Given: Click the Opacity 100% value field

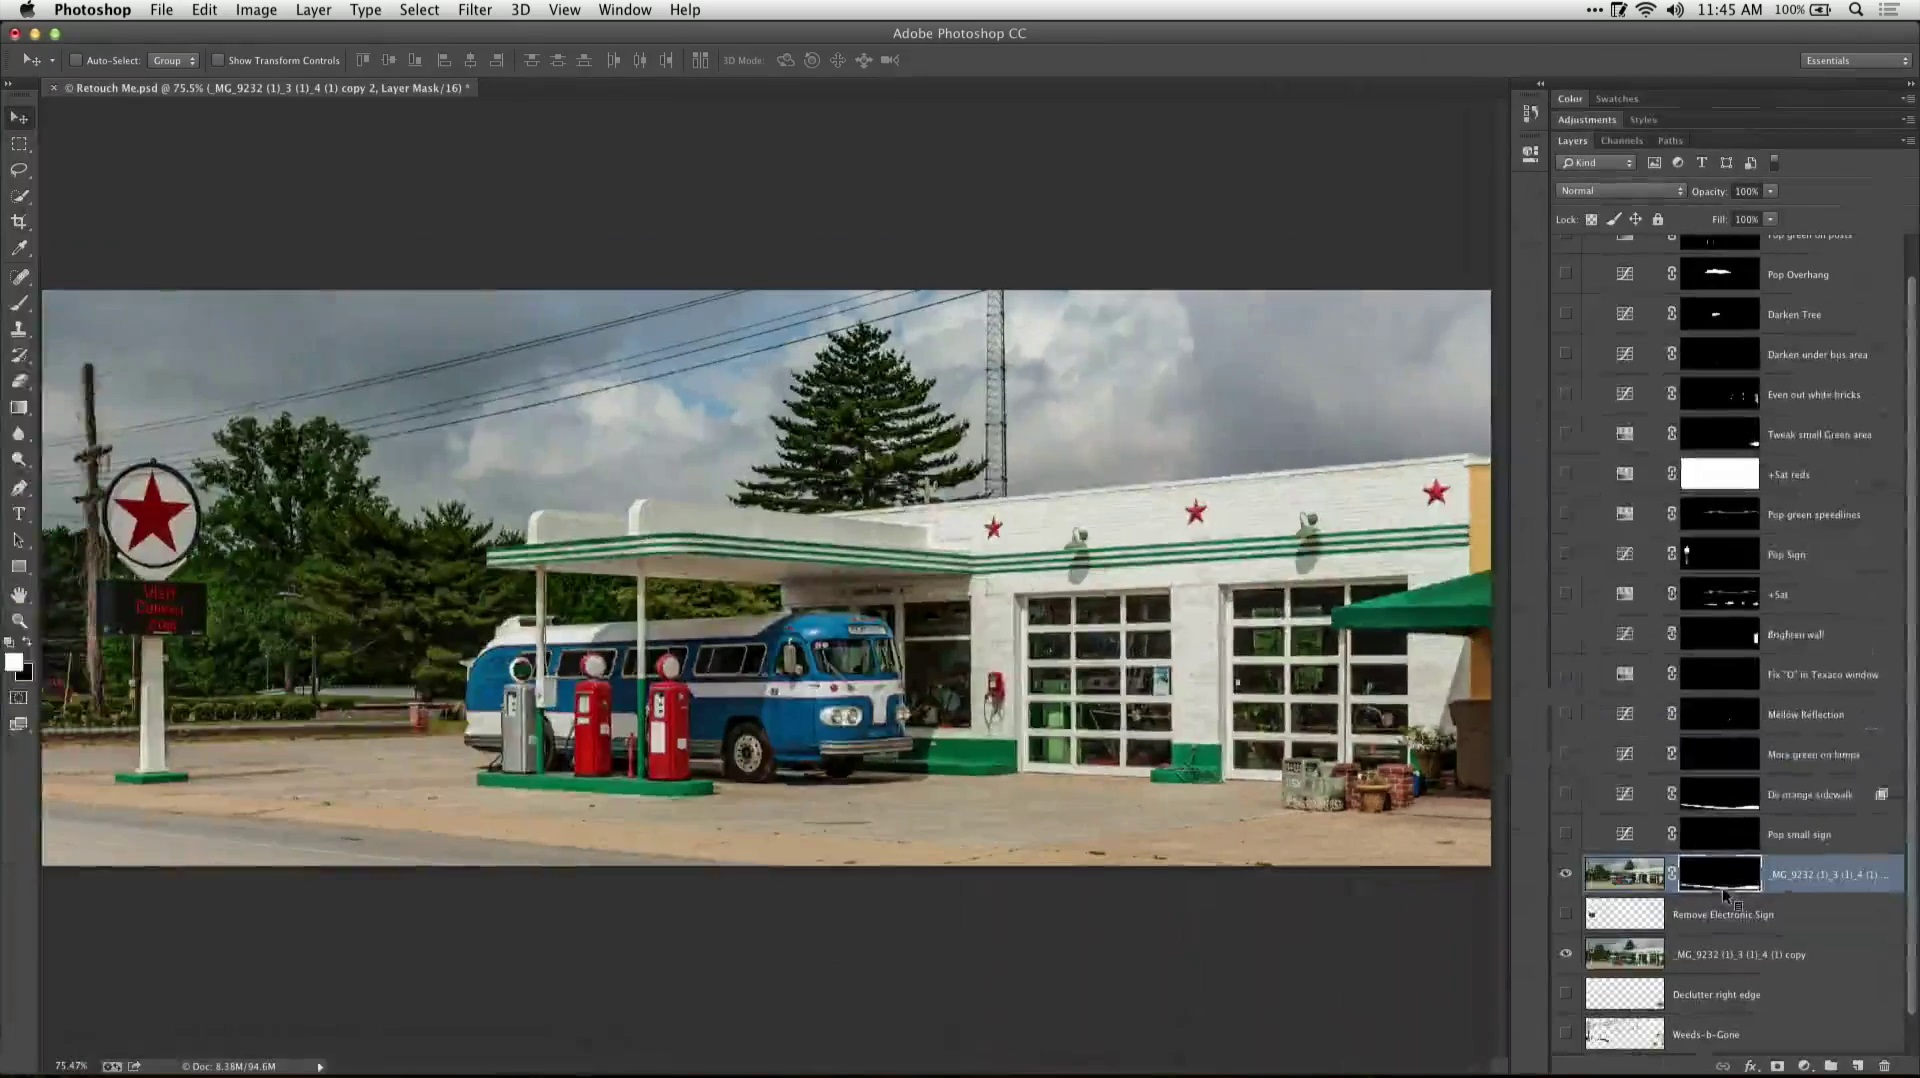Looking at the screenshot, I should 1746,191.
